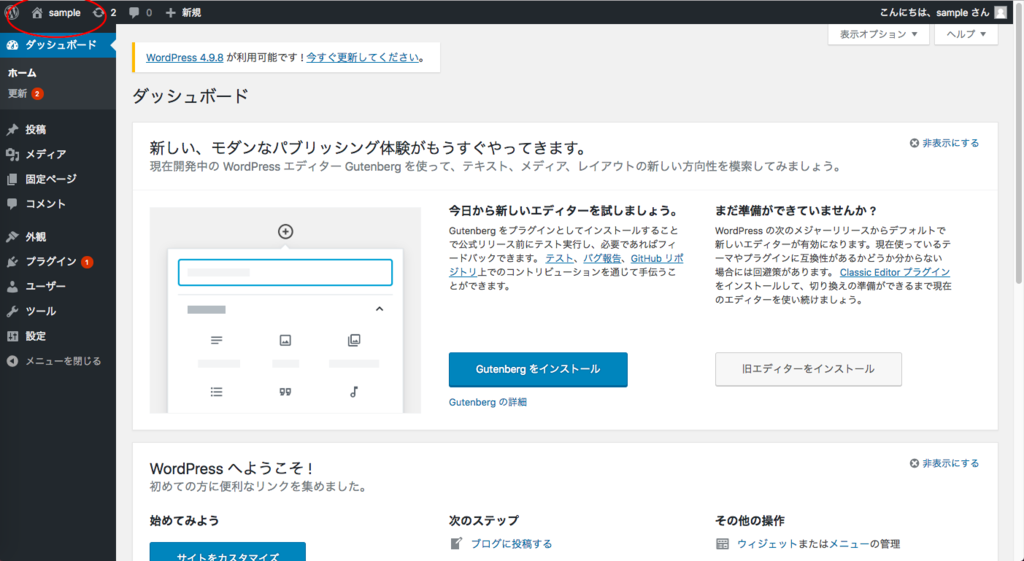Dismiss Gutenberg panel via 非表示にする
This screenshot has height=561, width=1024.
(x=944, y=143)
